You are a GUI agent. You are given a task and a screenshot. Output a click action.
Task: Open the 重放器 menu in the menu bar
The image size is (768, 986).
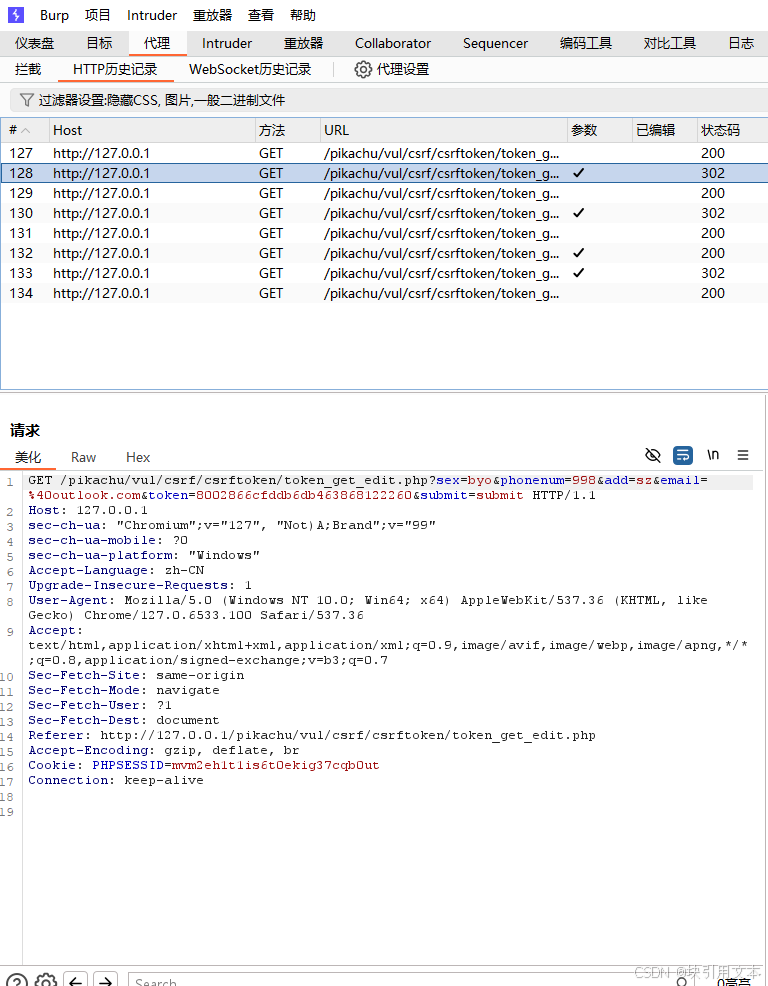(x=212, y=15)
